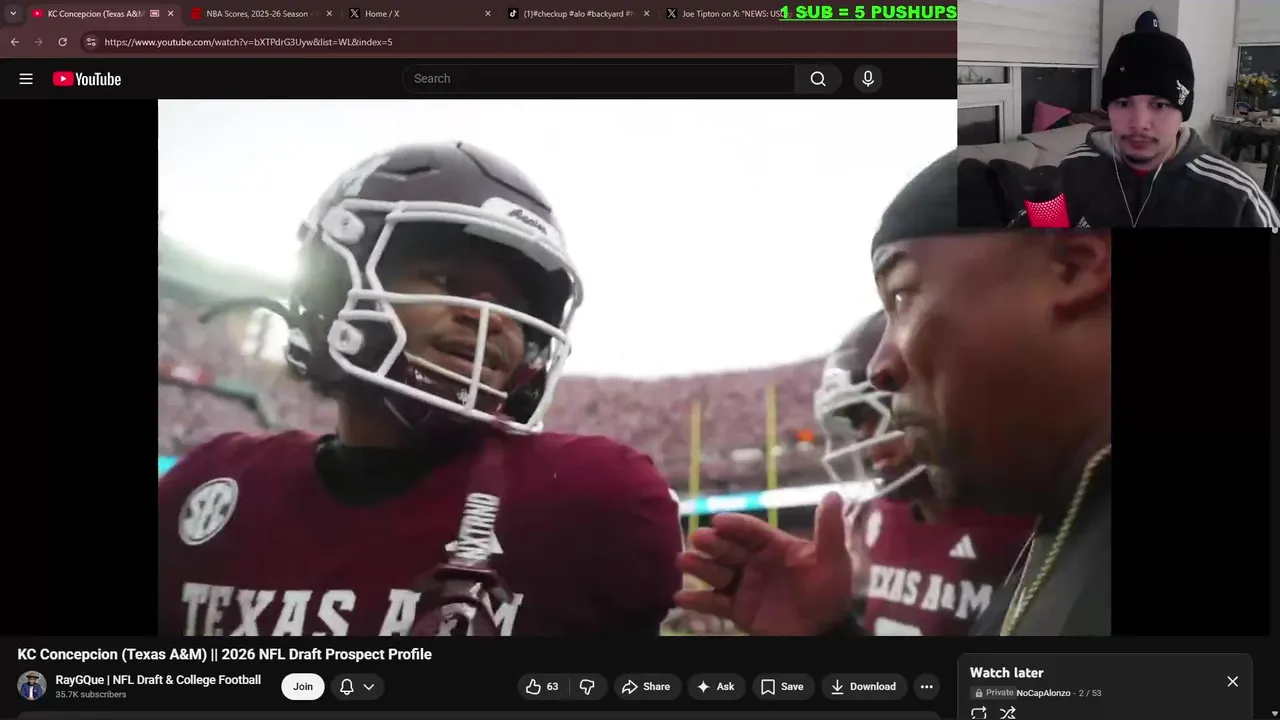Reload the page with the refresh icon
1280x720 pixels.
62,42
